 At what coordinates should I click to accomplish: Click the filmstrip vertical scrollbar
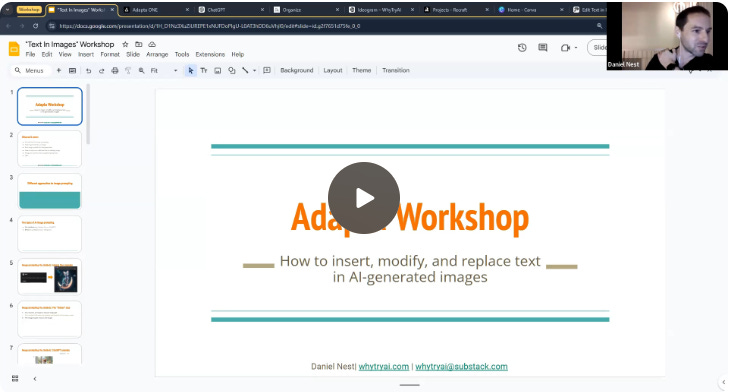(x=88, y=114)
